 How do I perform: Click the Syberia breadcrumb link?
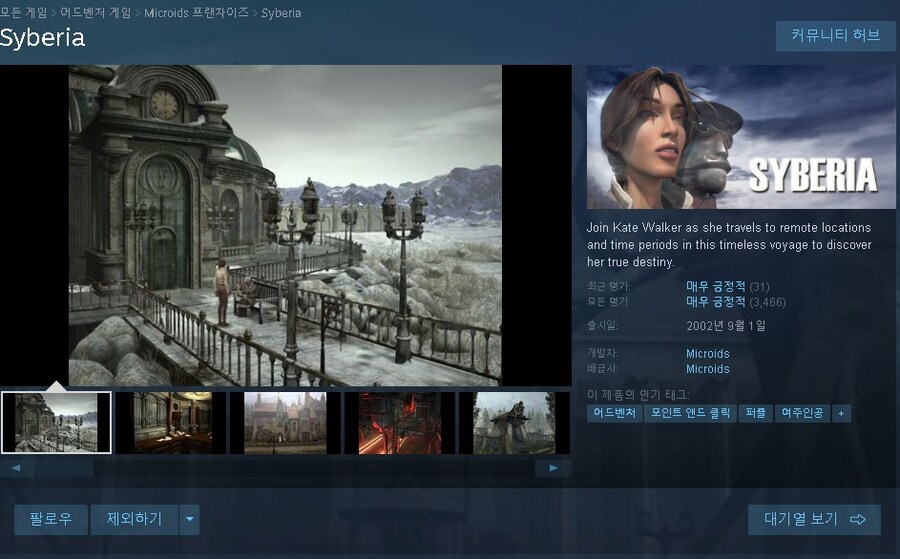pos(281,13)
